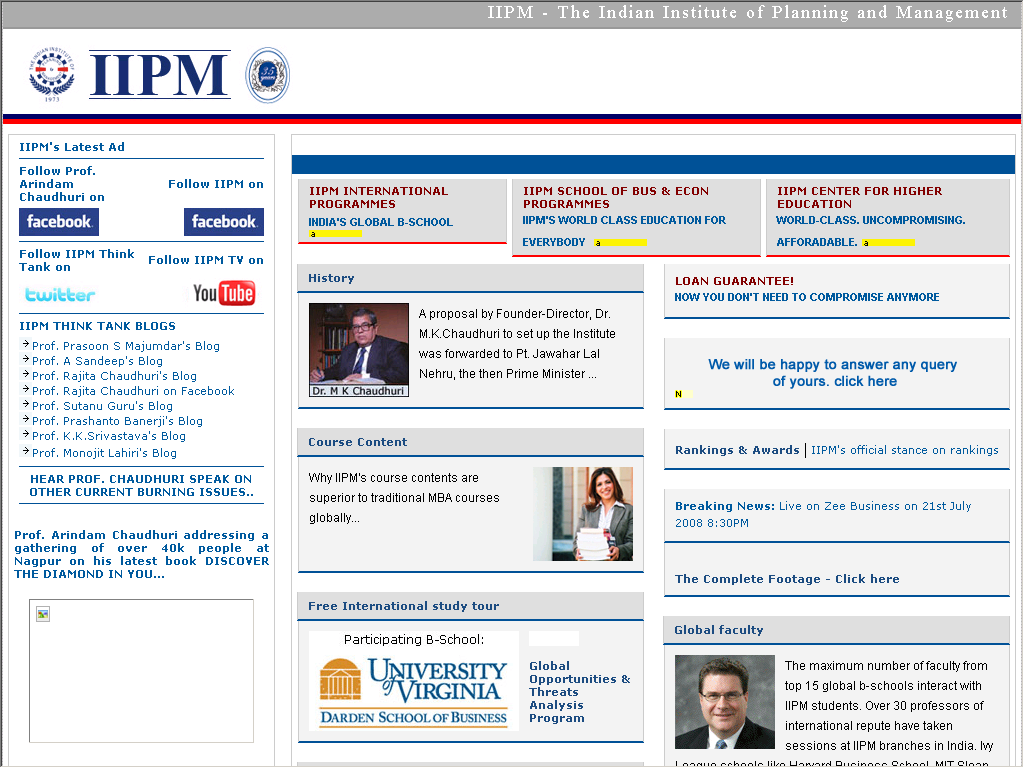The width and height of the screenshot is (1024, 768).
Task: Open the Global faculty heading
Action: [718, 630]
